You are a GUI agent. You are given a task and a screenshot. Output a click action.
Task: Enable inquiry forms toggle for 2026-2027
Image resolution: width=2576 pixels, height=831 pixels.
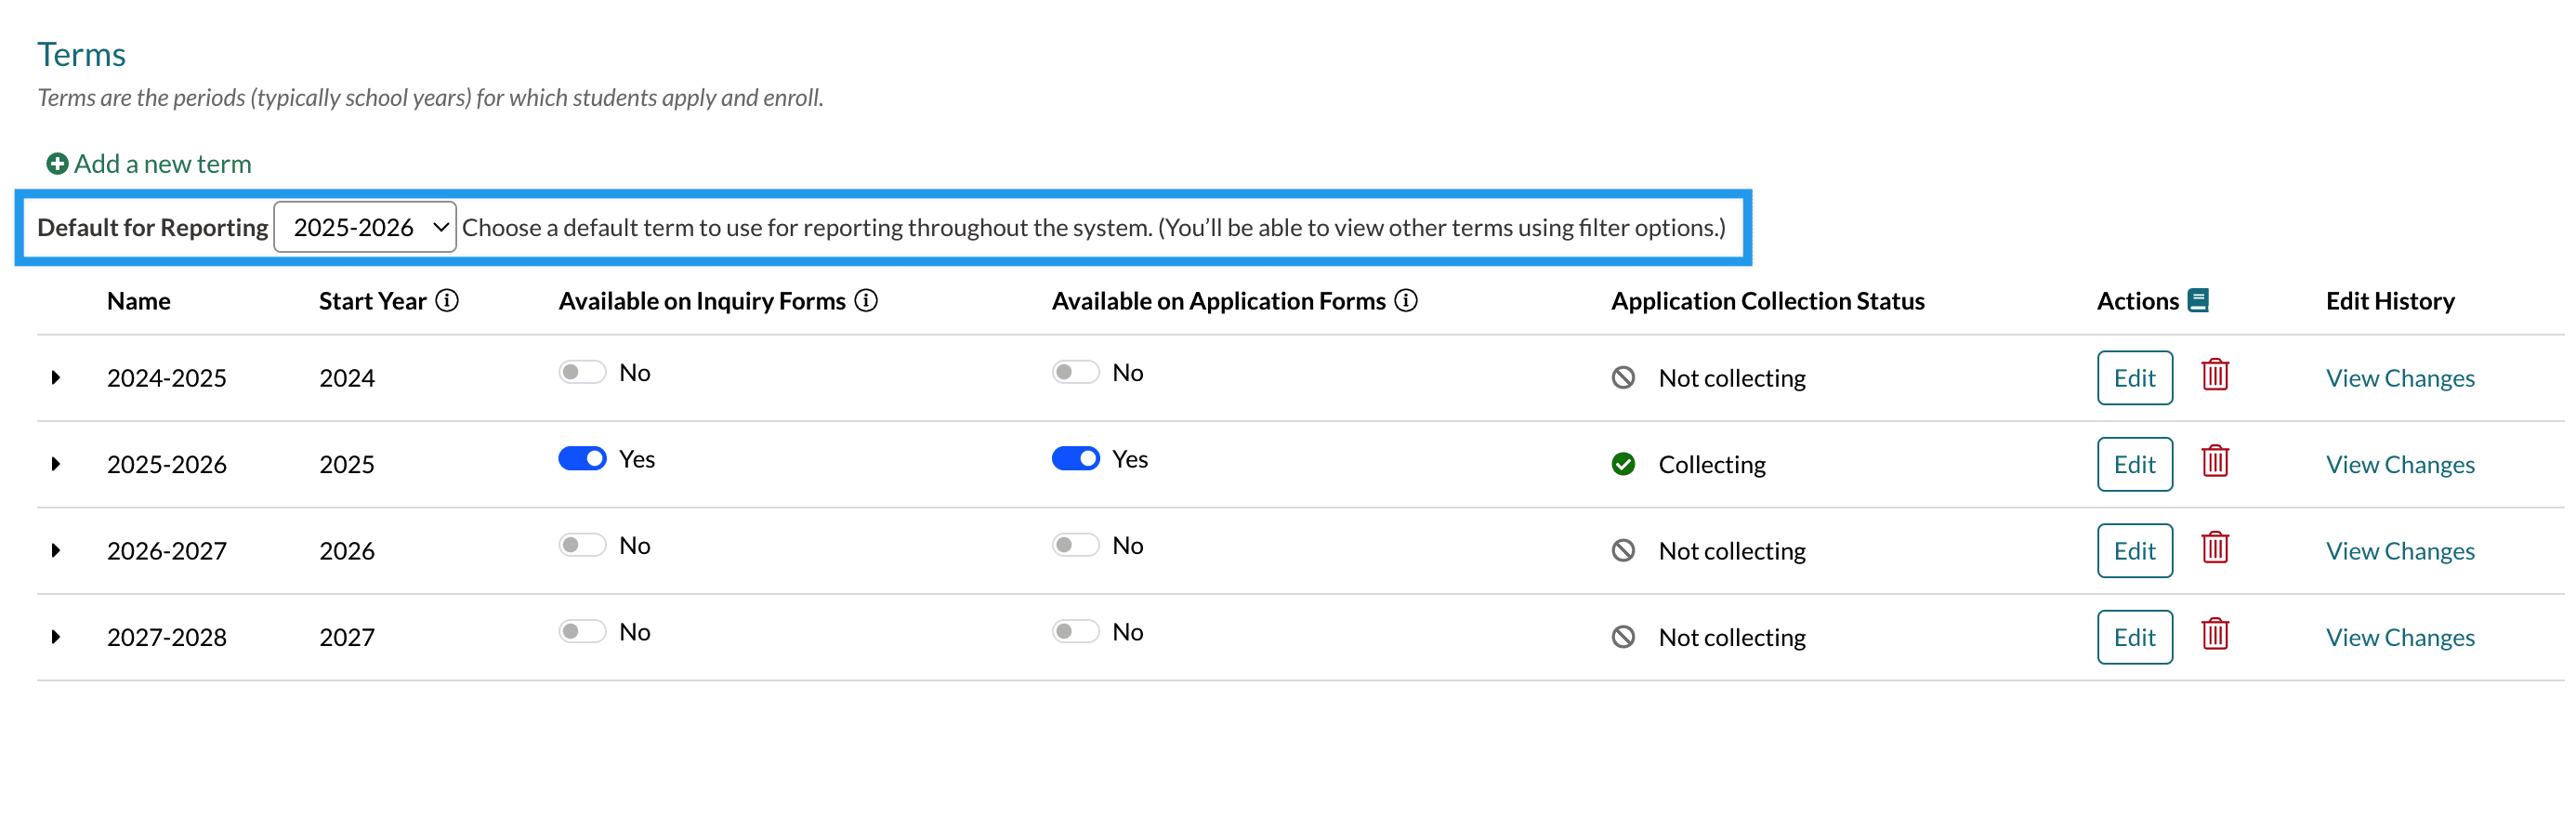(582, 546)
